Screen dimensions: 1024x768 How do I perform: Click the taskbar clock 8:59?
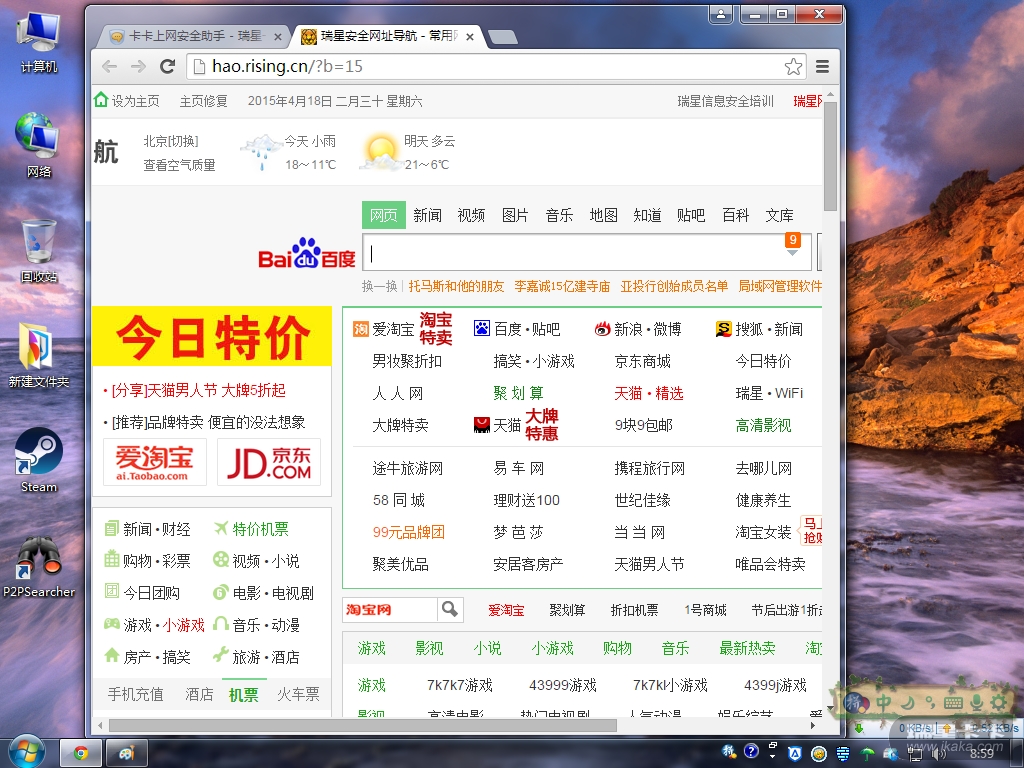click(982, 754)
